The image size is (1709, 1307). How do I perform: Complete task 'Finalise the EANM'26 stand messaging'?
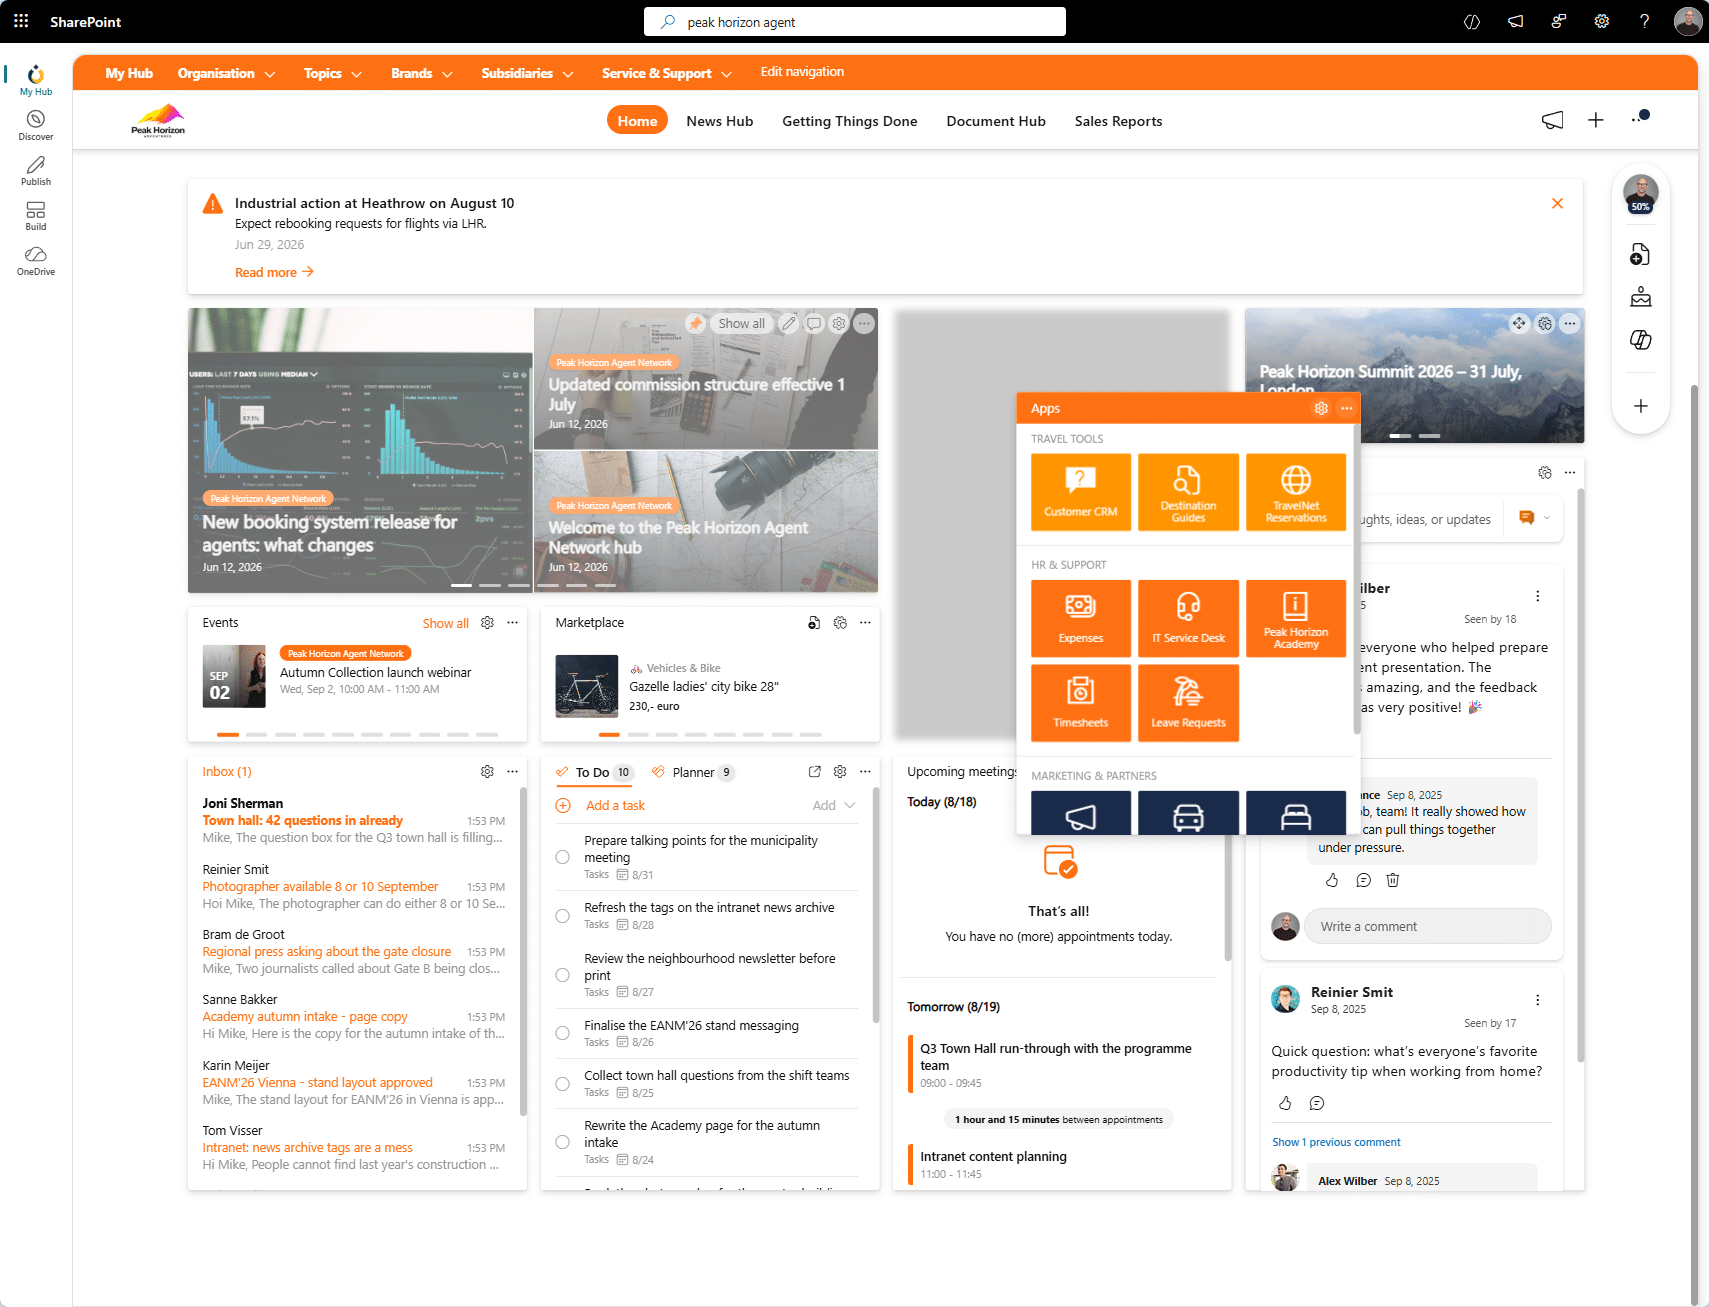coord(563,1033)
